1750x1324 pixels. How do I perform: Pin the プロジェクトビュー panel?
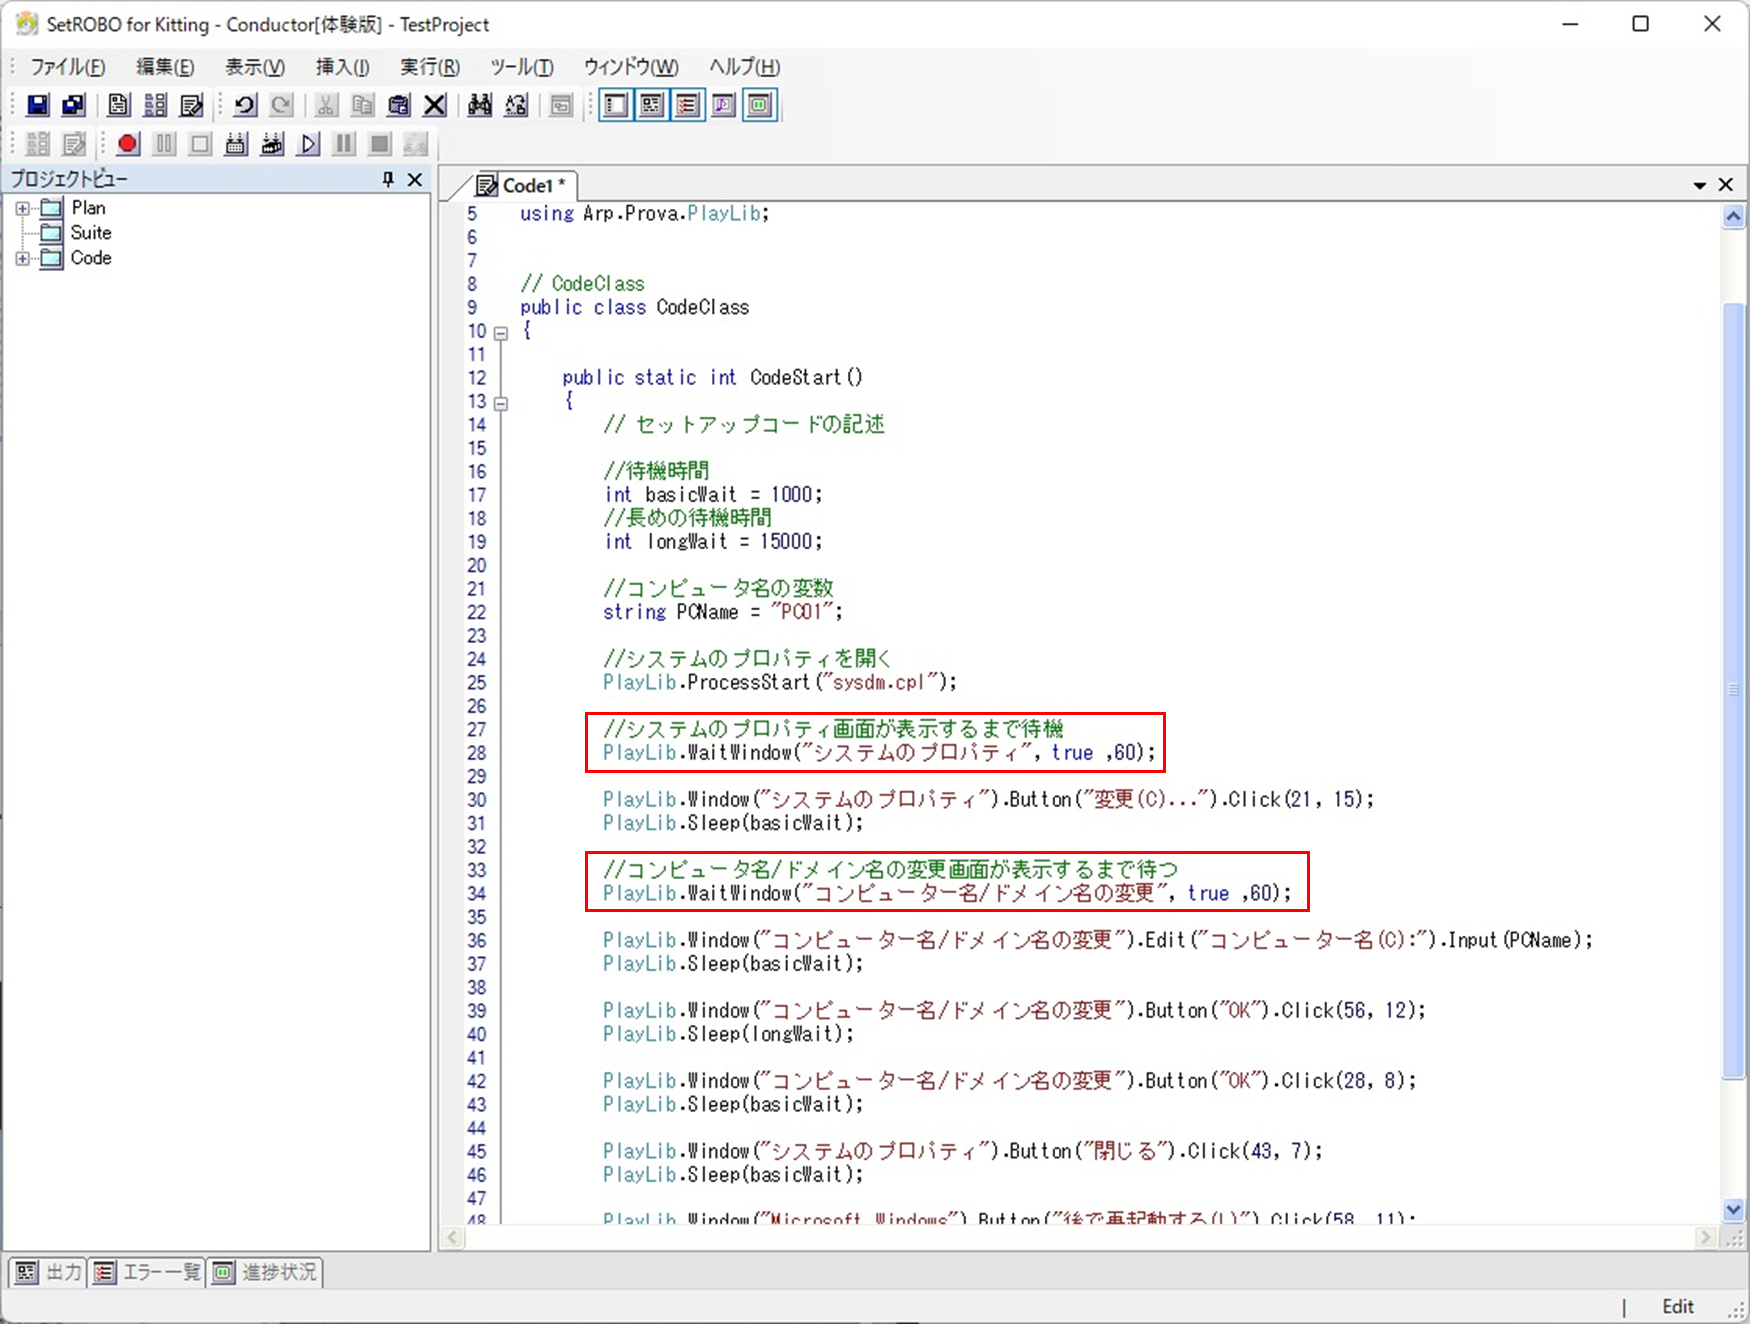click(388, 179)
